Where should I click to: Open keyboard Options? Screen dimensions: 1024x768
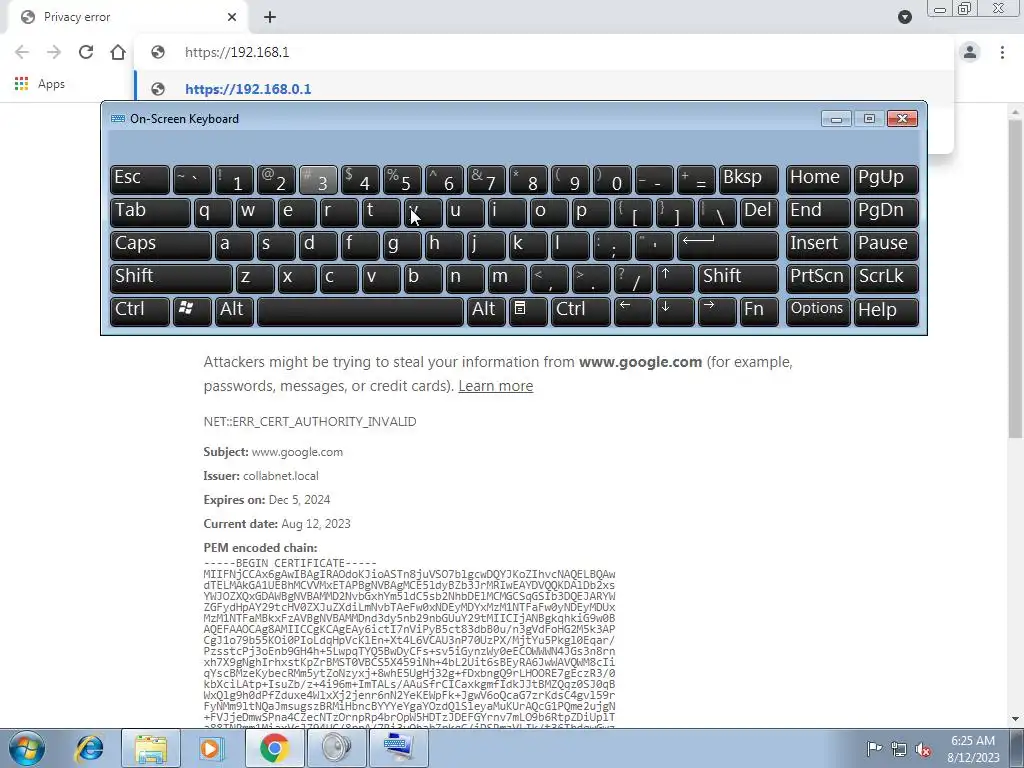tap(818, 311)
